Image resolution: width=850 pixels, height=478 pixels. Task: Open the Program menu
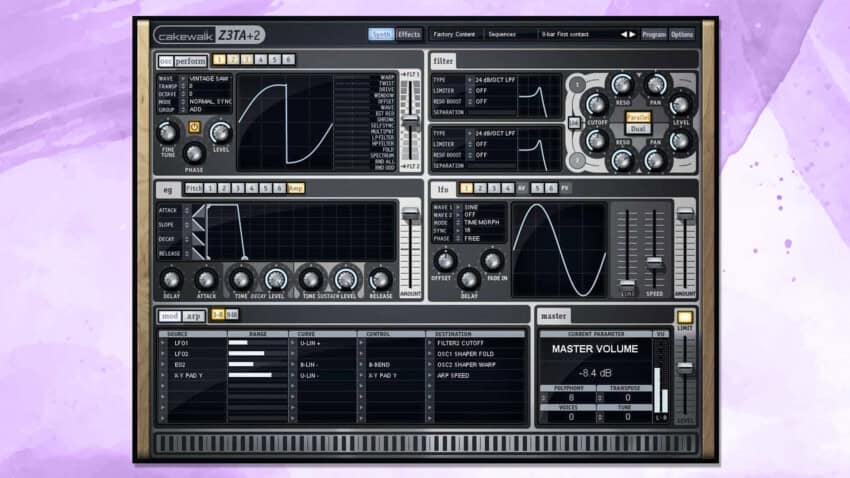click(x=653, y=34)
